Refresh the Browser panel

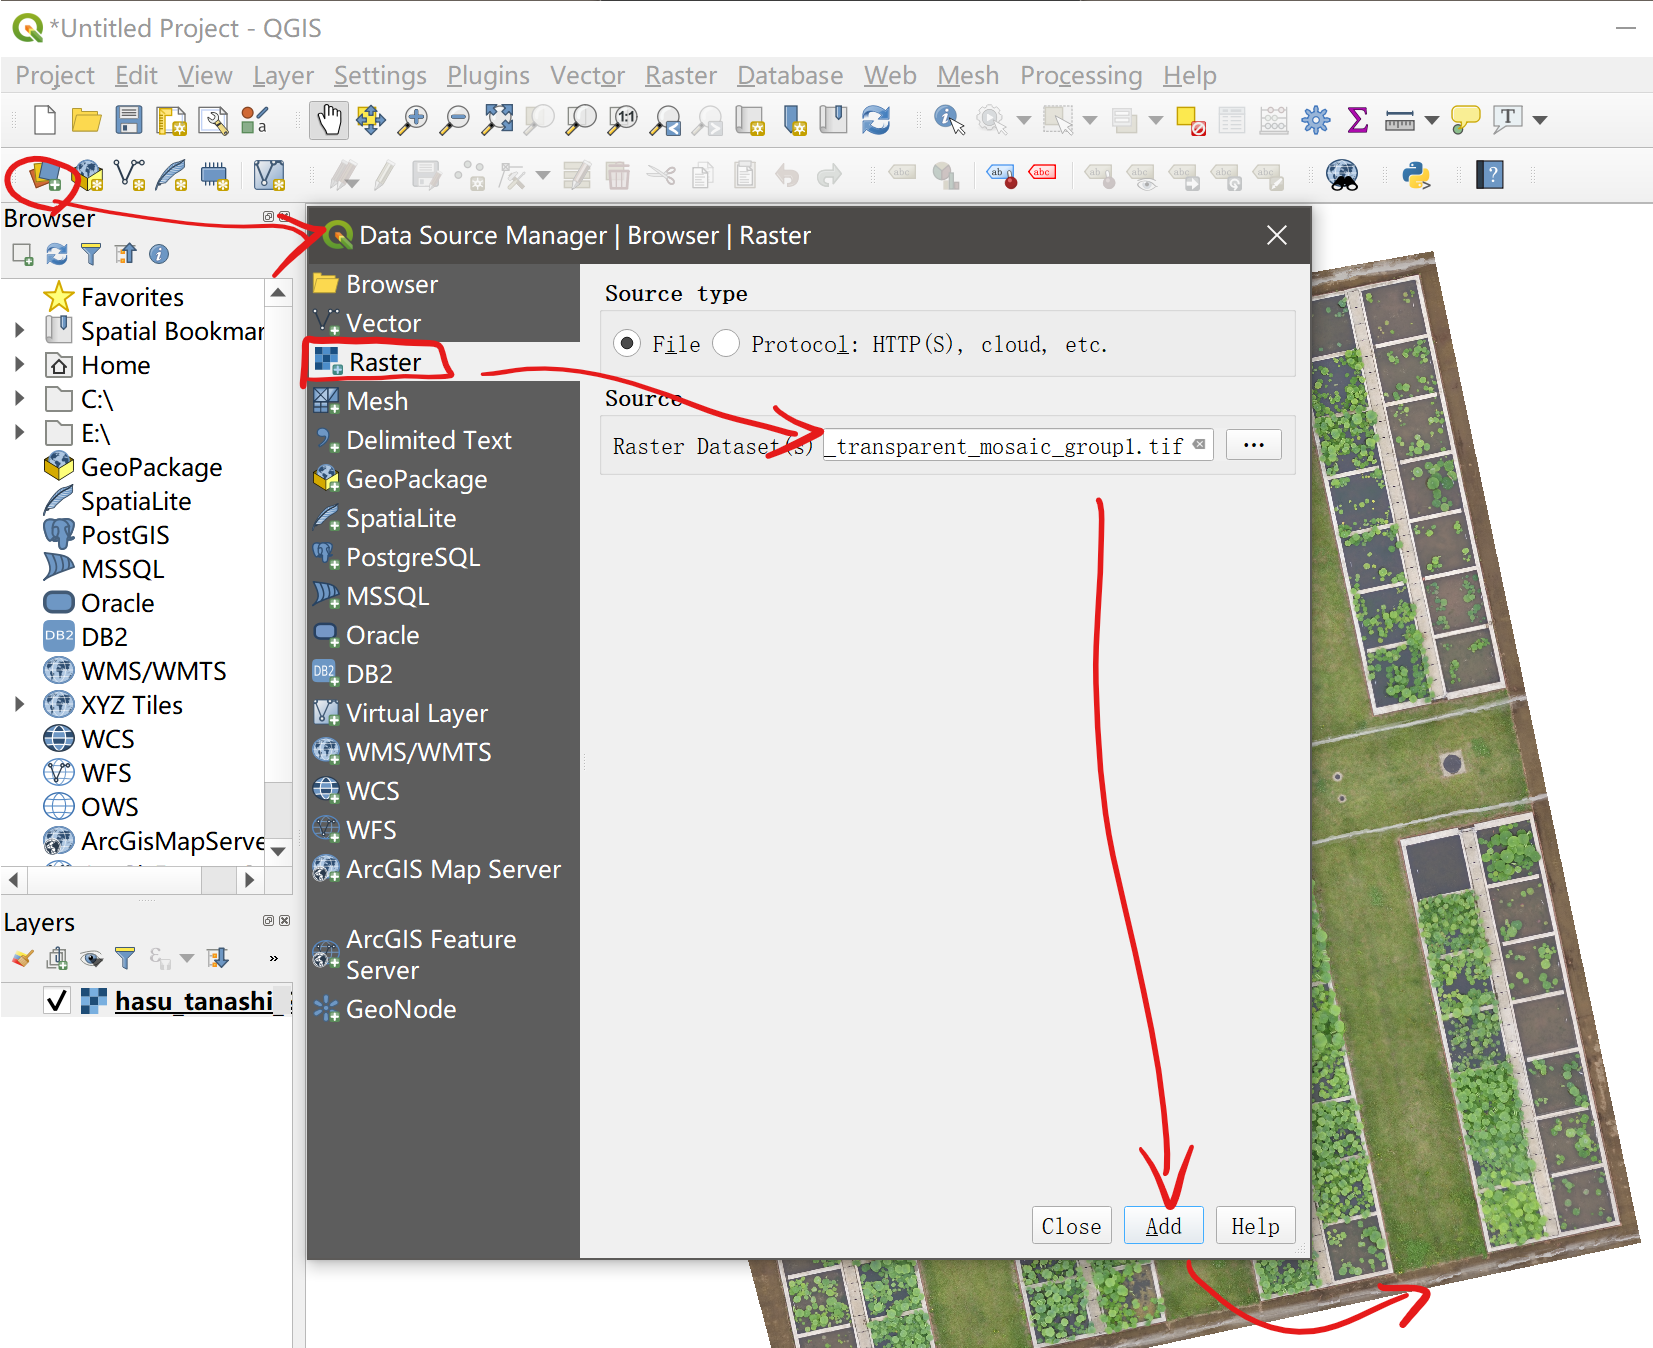[57, 254]
